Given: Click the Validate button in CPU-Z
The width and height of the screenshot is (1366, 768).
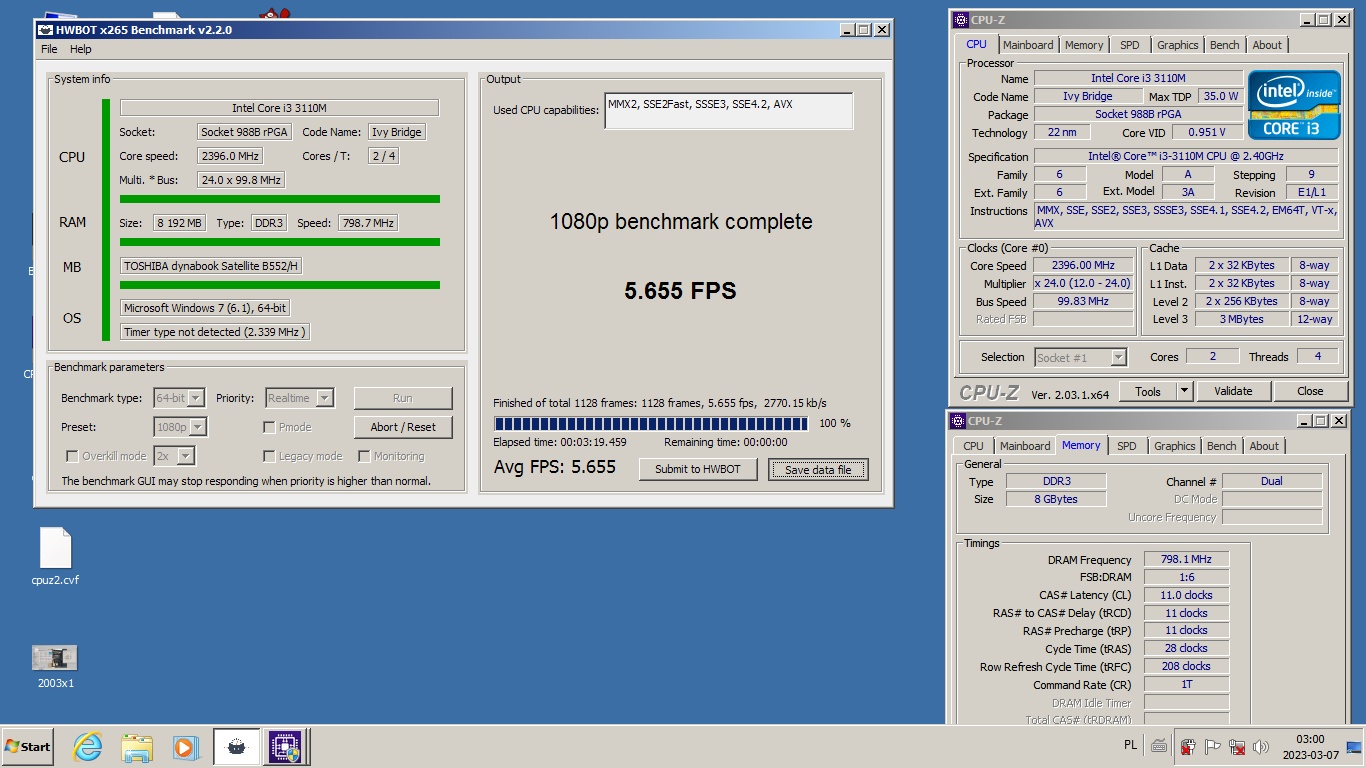Looking at the screenshot, I should click(1233, 391).
